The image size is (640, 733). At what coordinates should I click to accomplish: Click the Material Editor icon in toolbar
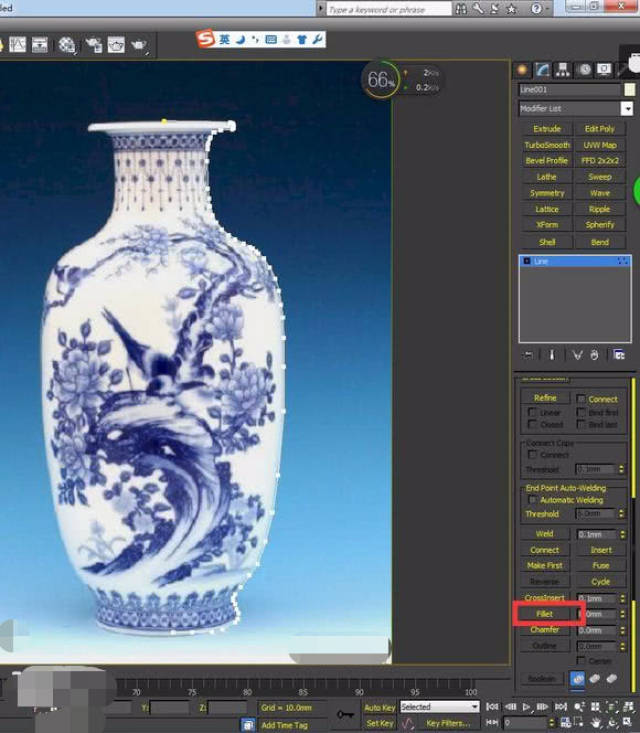(67, 45)
